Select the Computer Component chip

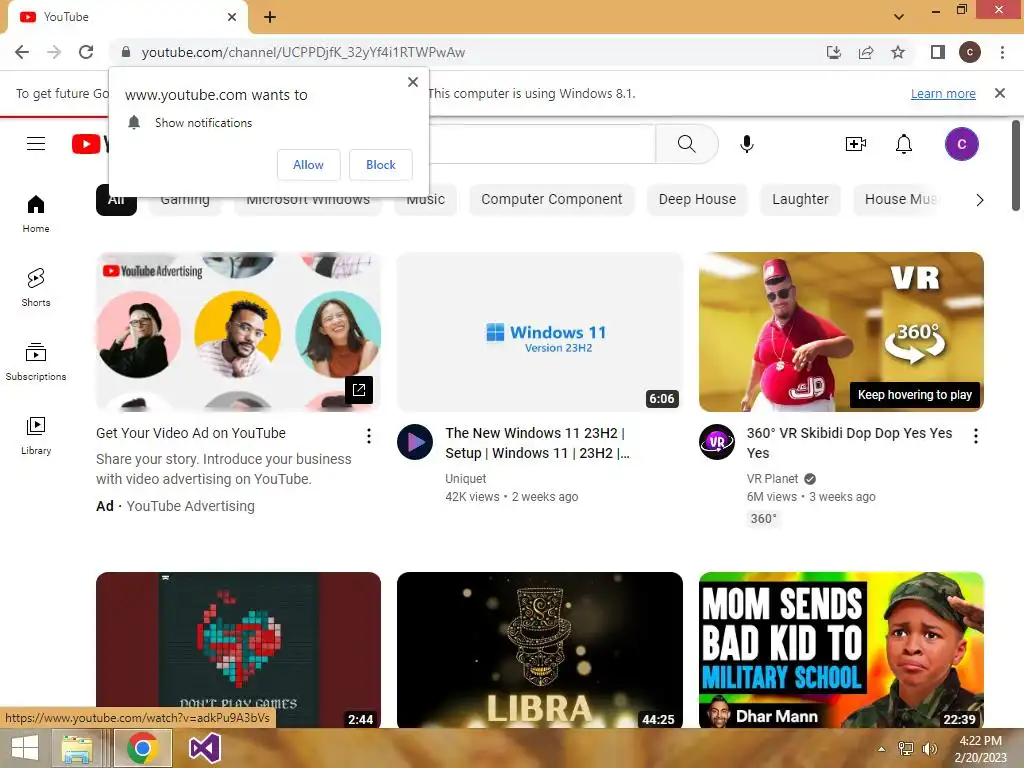point(551,199)
